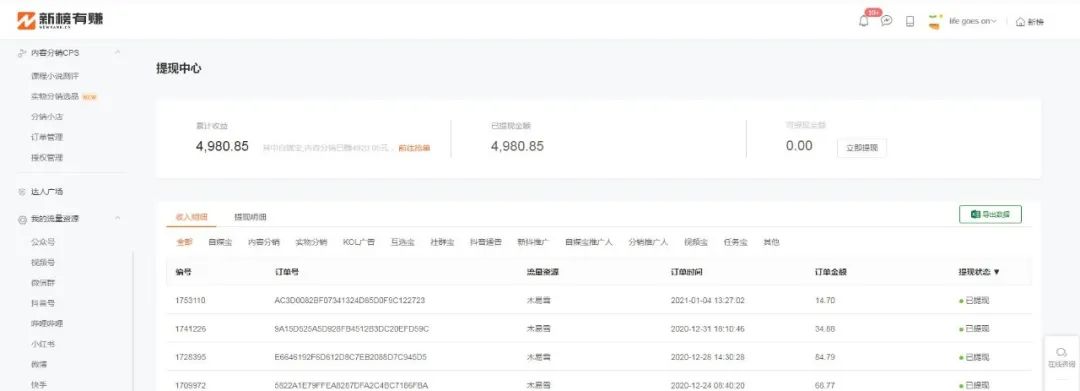1080x391 pixels.
Task: Open 授权管理 in sidebar
Action: [x=47, y=158]
